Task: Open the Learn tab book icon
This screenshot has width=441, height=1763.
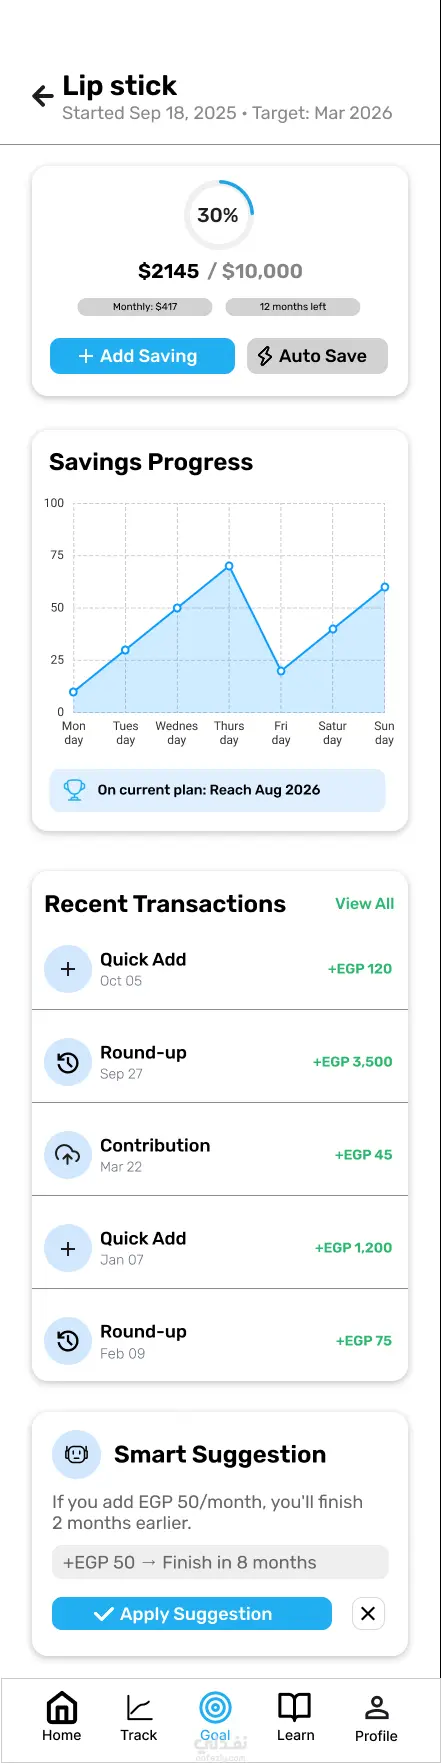Action: click(295, 1706)
